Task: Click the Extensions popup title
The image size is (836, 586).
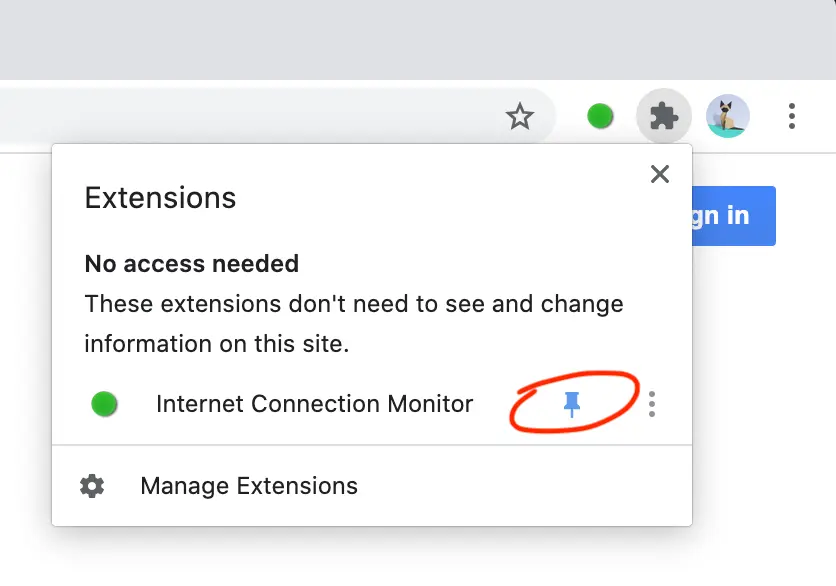Action: 159,198
